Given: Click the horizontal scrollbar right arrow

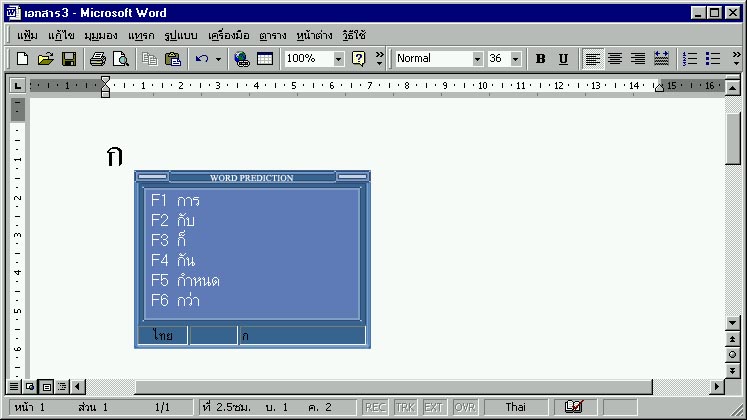Looking at the screenshot, I should (x=717, y=387).
